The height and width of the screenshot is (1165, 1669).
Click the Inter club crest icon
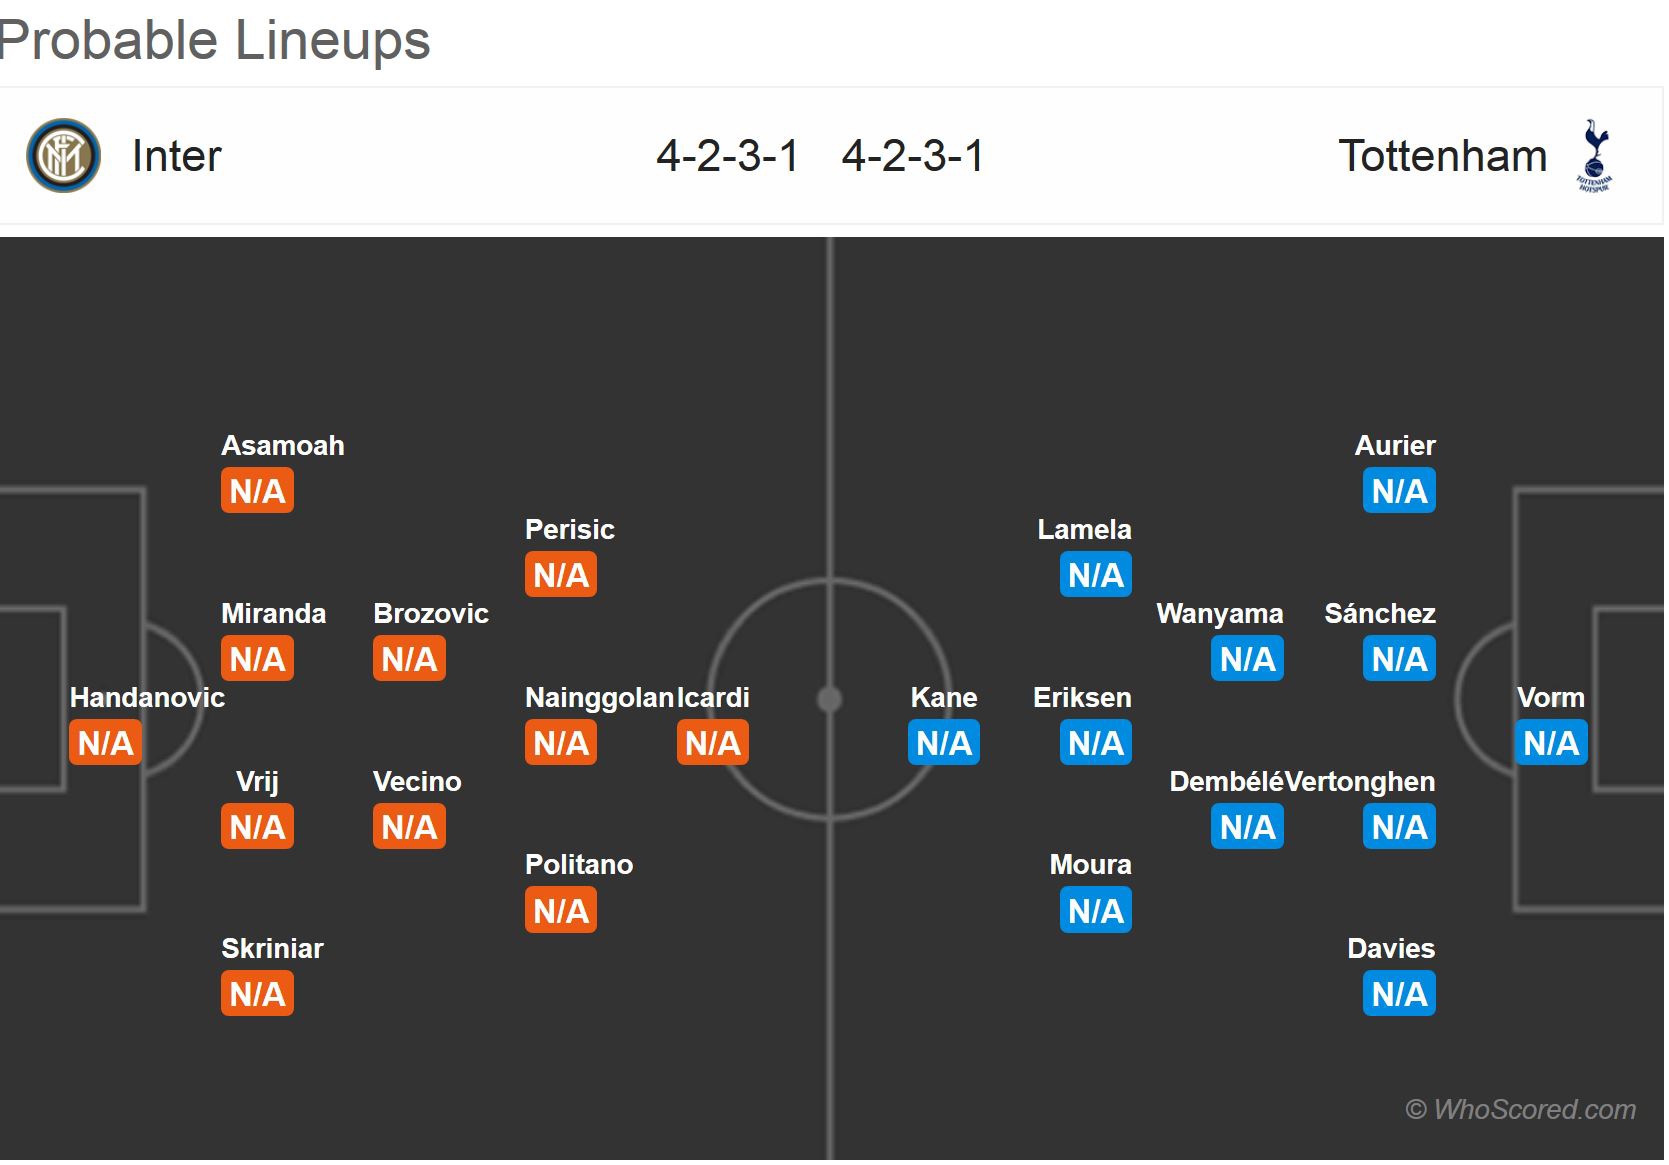(63, 156)
